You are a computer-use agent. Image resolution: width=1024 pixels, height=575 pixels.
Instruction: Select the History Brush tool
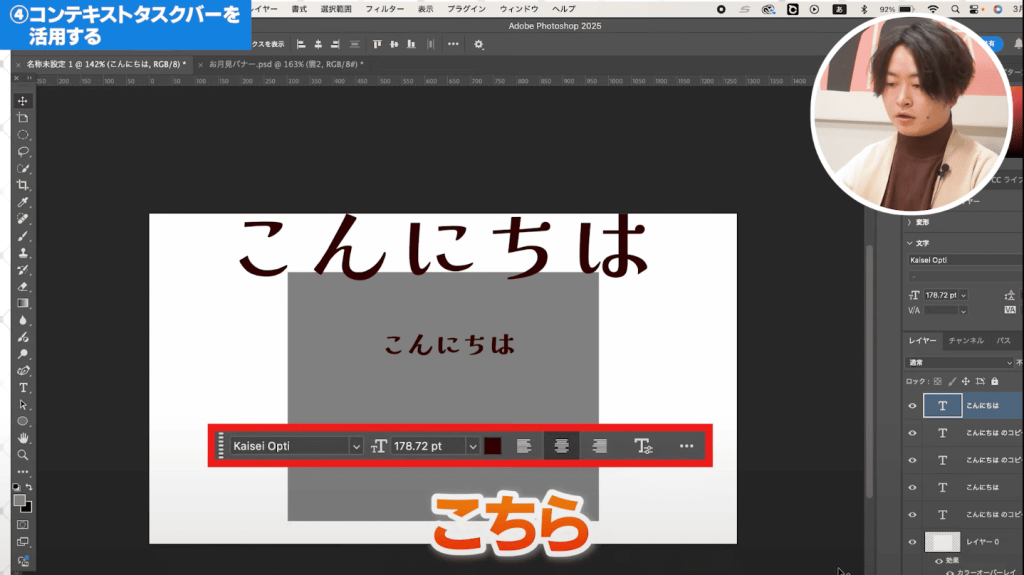pos(23,270)
